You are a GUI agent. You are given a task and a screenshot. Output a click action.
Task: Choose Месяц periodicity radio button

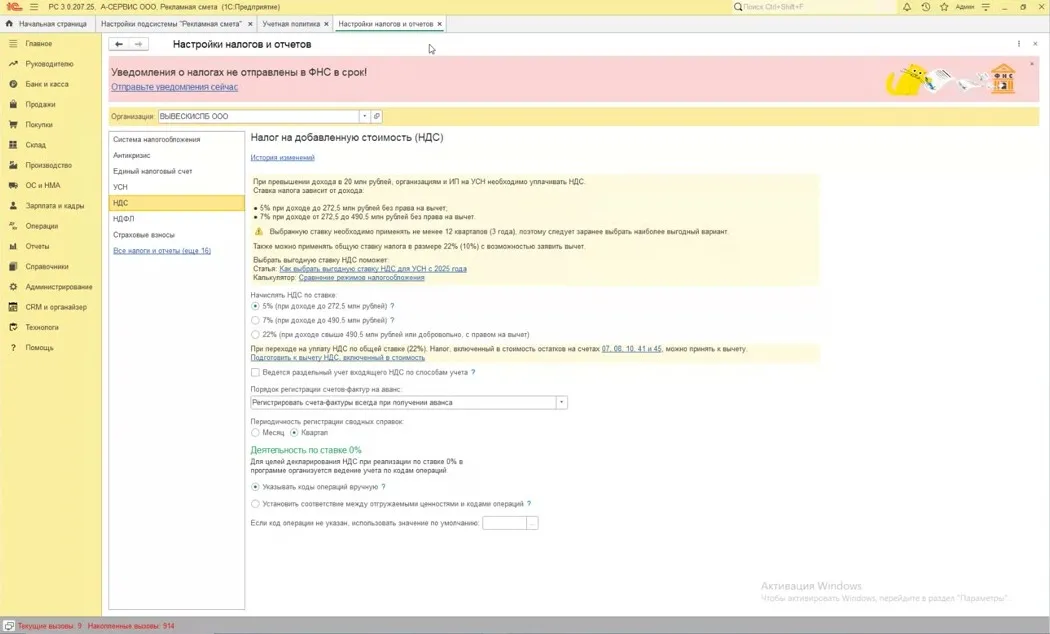(255, 432)
